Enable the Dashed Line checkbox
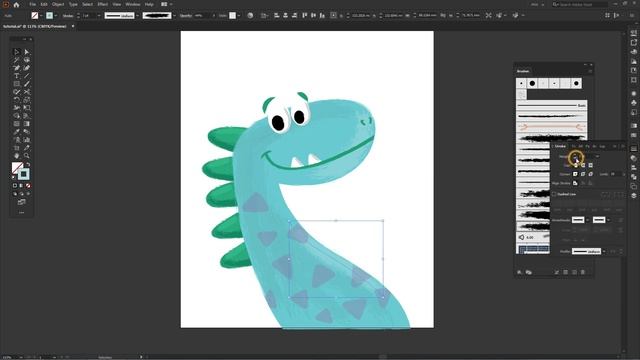The width and height of the screenshot is (640, 360). tap(554, 194)
